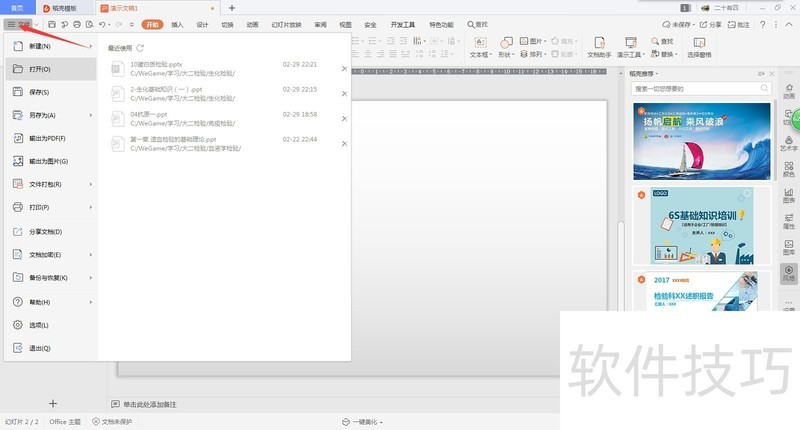Open the 形状 shapes tool
This screenshot has height=430, width=800.
506,47
